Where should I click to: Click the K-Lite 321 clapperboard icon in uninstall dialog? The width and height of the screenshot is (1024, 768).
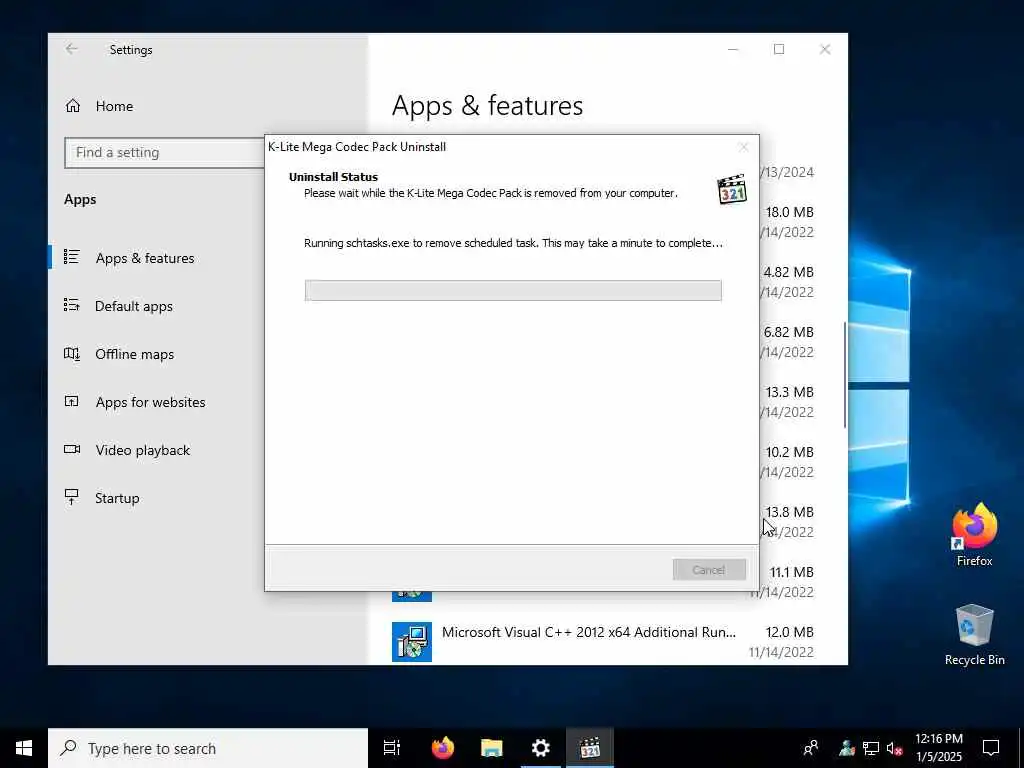pyautogui.click(x=731, y=189)
